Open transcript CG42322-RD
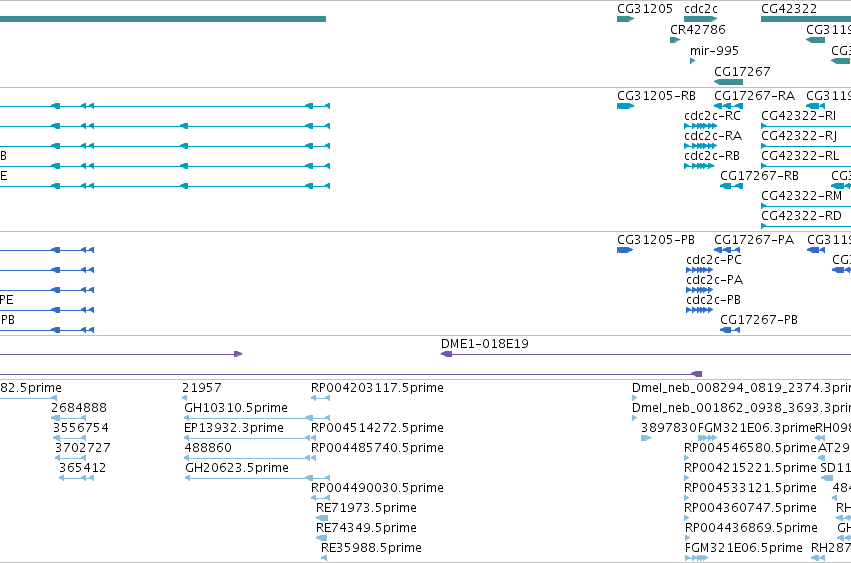The height and width of the screenshot is (563, 851). 801,216
